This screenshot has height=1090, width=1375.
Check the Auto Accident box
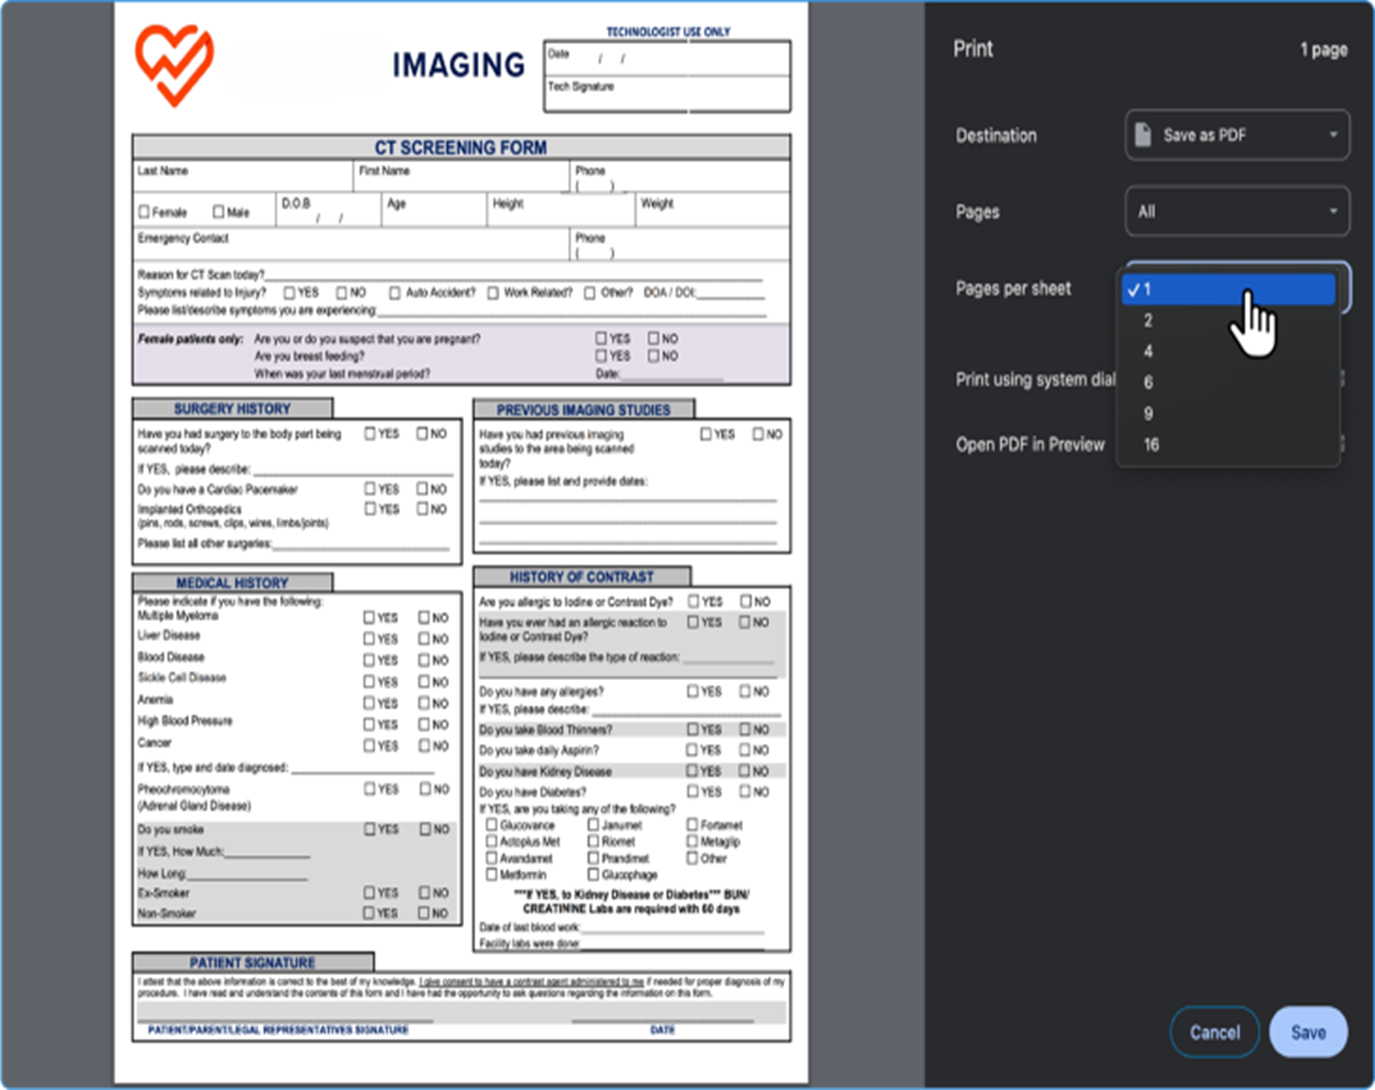click(x=395, y=293)
